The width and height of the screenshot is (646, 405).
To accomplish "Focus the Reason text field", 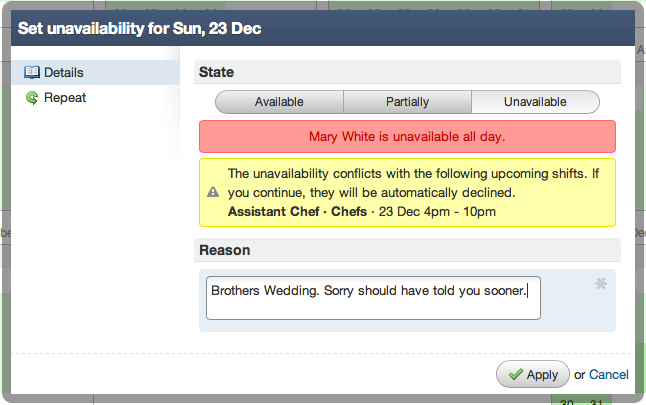I will (373, 298).
